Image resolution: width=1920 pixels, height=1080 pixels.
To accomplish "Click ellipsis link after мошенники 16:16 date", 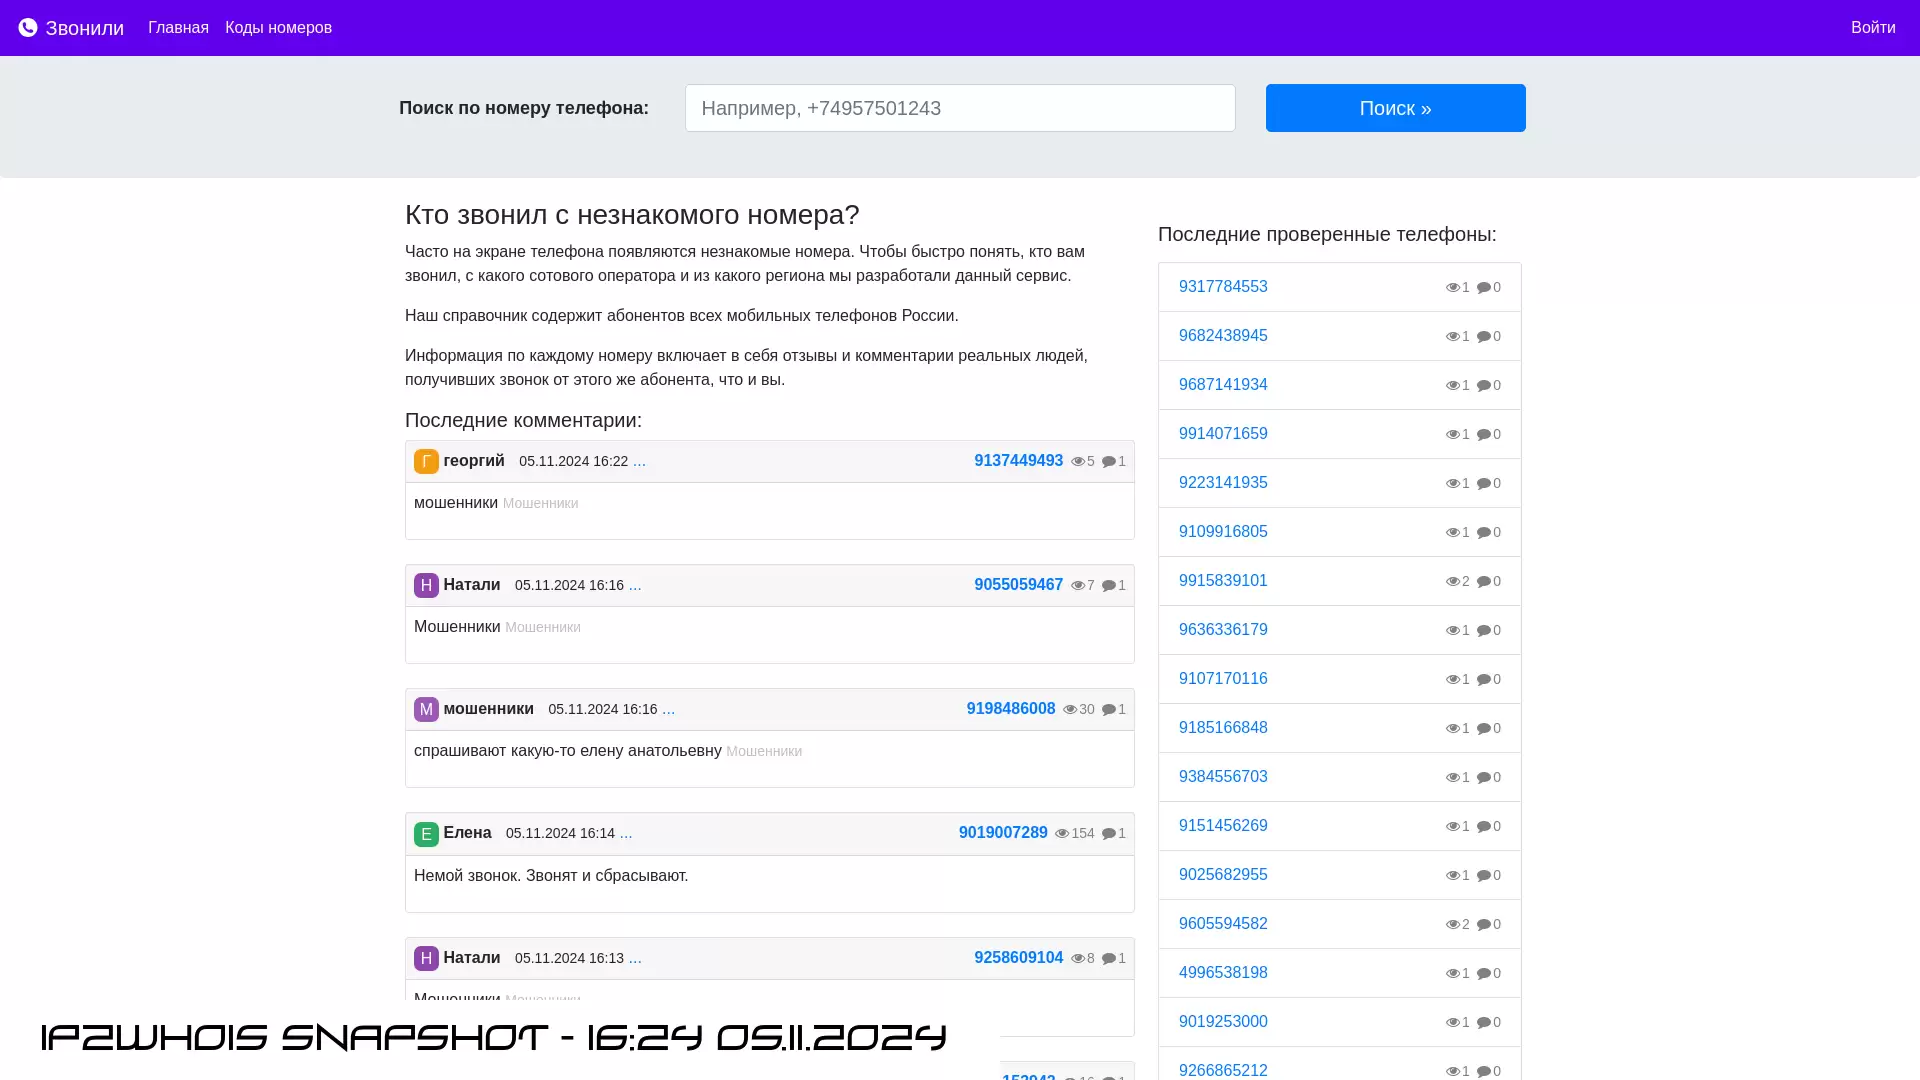I will click(668, 709).
